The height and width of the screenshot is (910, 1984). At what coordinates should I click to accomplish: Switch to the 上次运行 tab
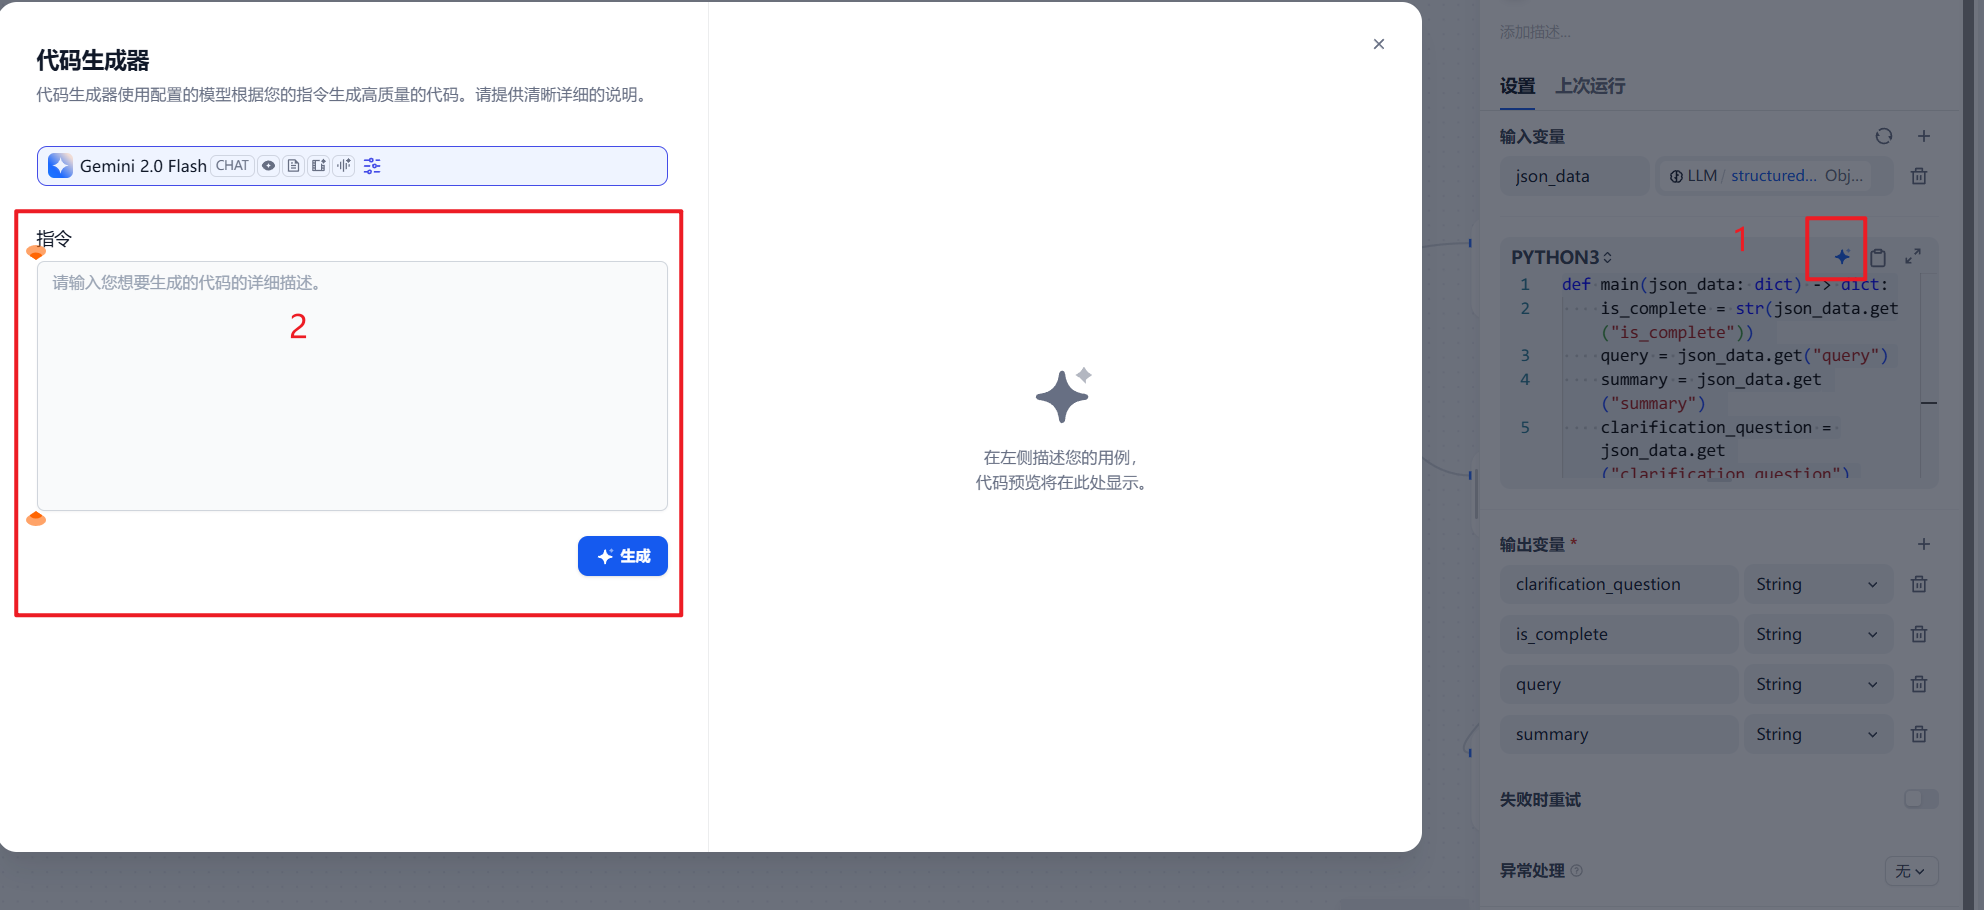point(1590,86)
